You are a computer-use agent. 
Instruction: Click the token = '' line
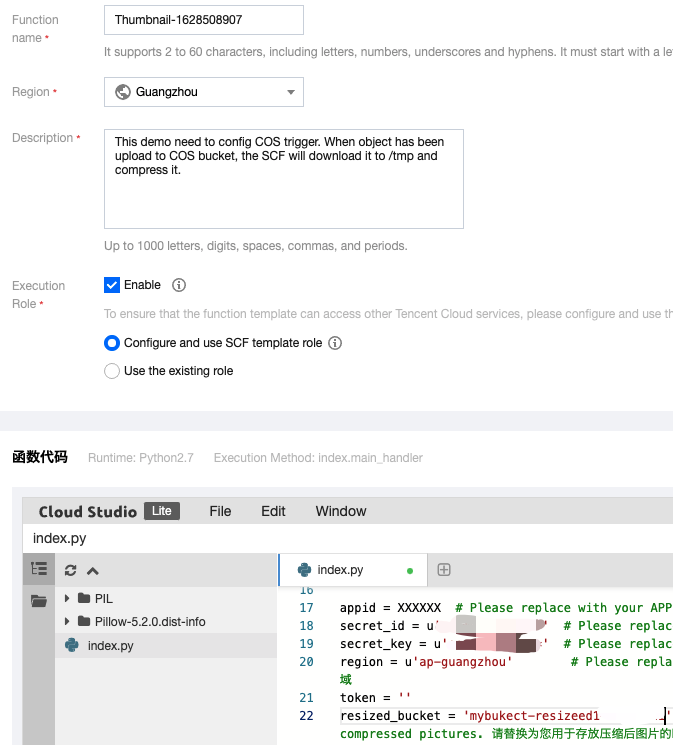pos(375,697)
